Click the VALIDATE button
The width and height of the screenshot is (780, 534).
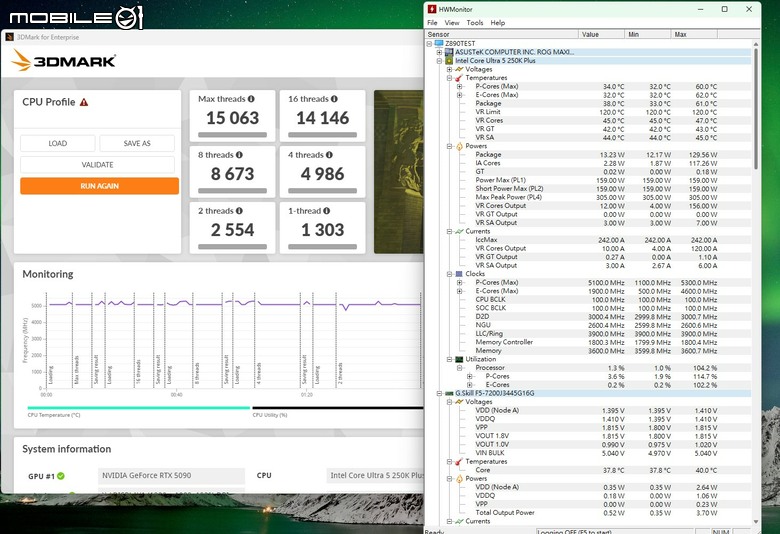click(x=98, y=165)
